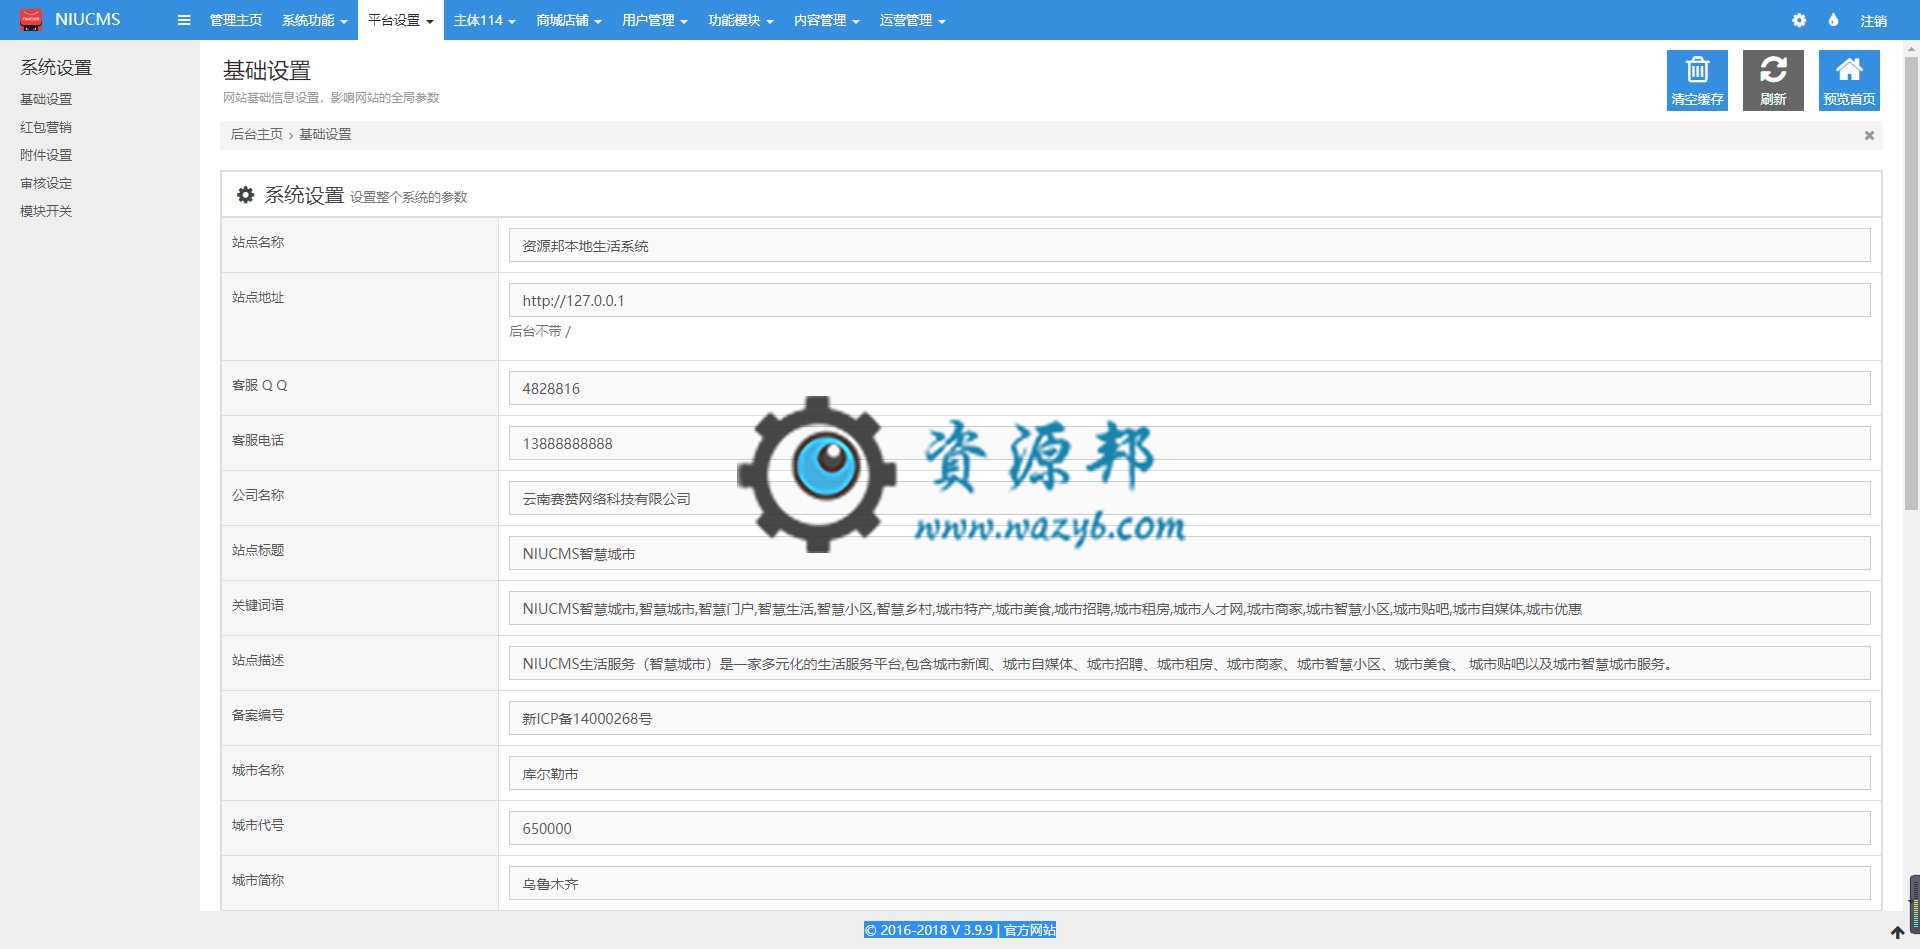Viewport: 1920px width, 949px height.
Task: Click the gear icon beside 系统设置 heading
Action: [245, 195]
